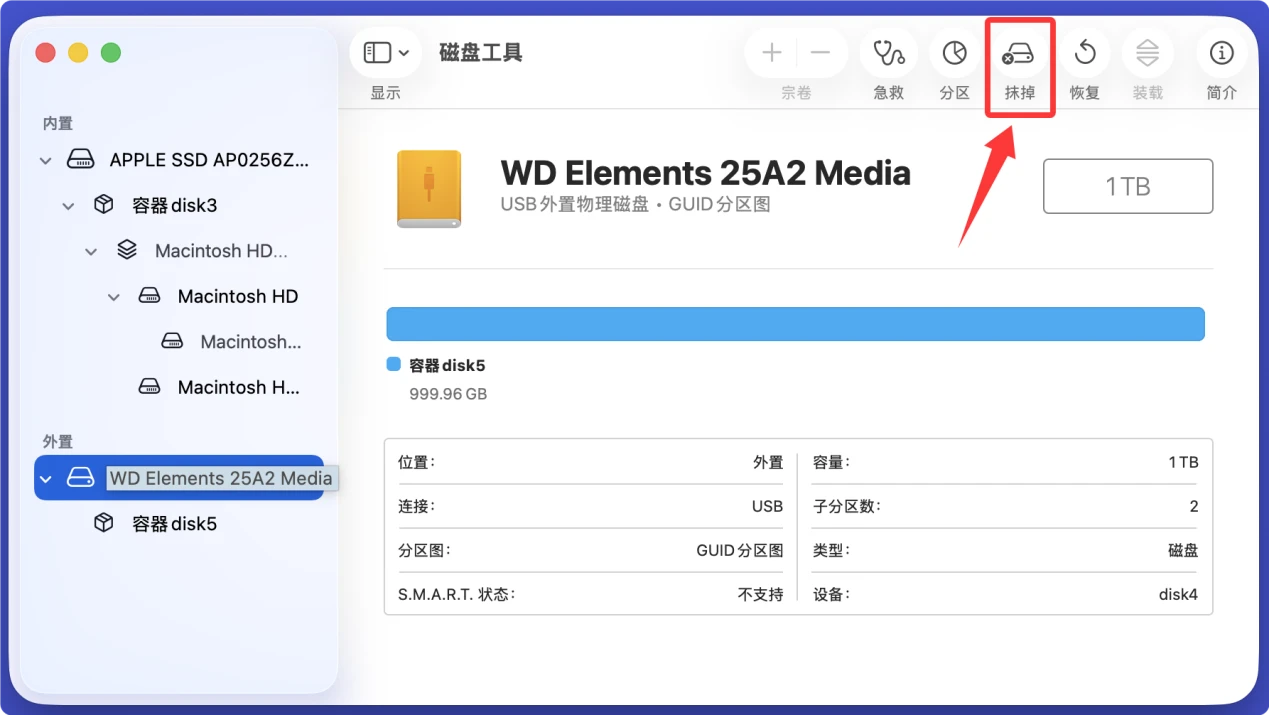Collapse the 容器 disk3 container chevron
This screenshot has height=715, width=1269.
pos(68,206)
